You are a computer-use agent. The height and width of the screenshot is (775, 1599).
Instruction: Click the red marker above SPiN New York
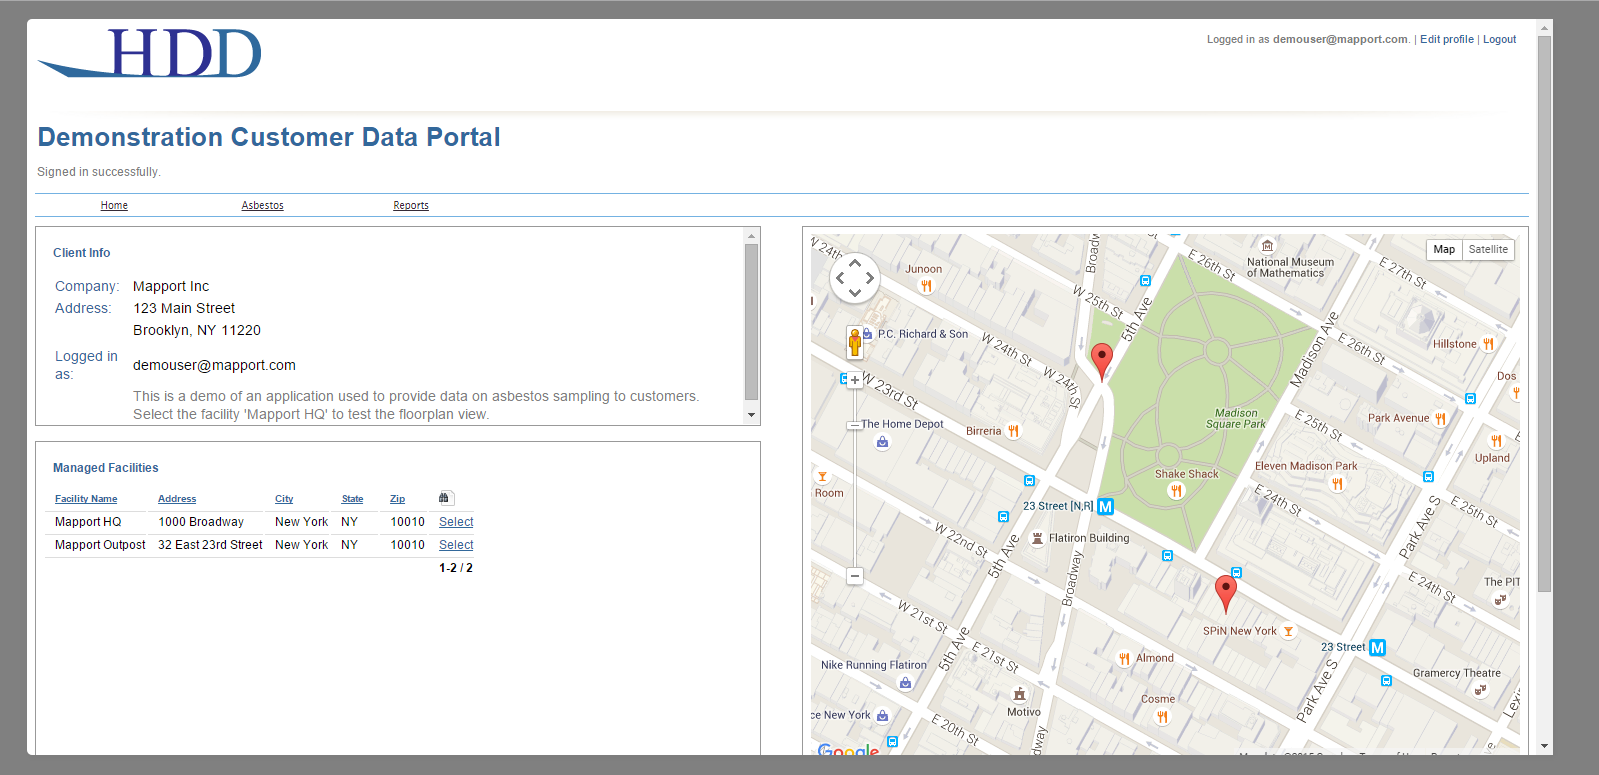pyautogui.click(x=1225, y=594)
